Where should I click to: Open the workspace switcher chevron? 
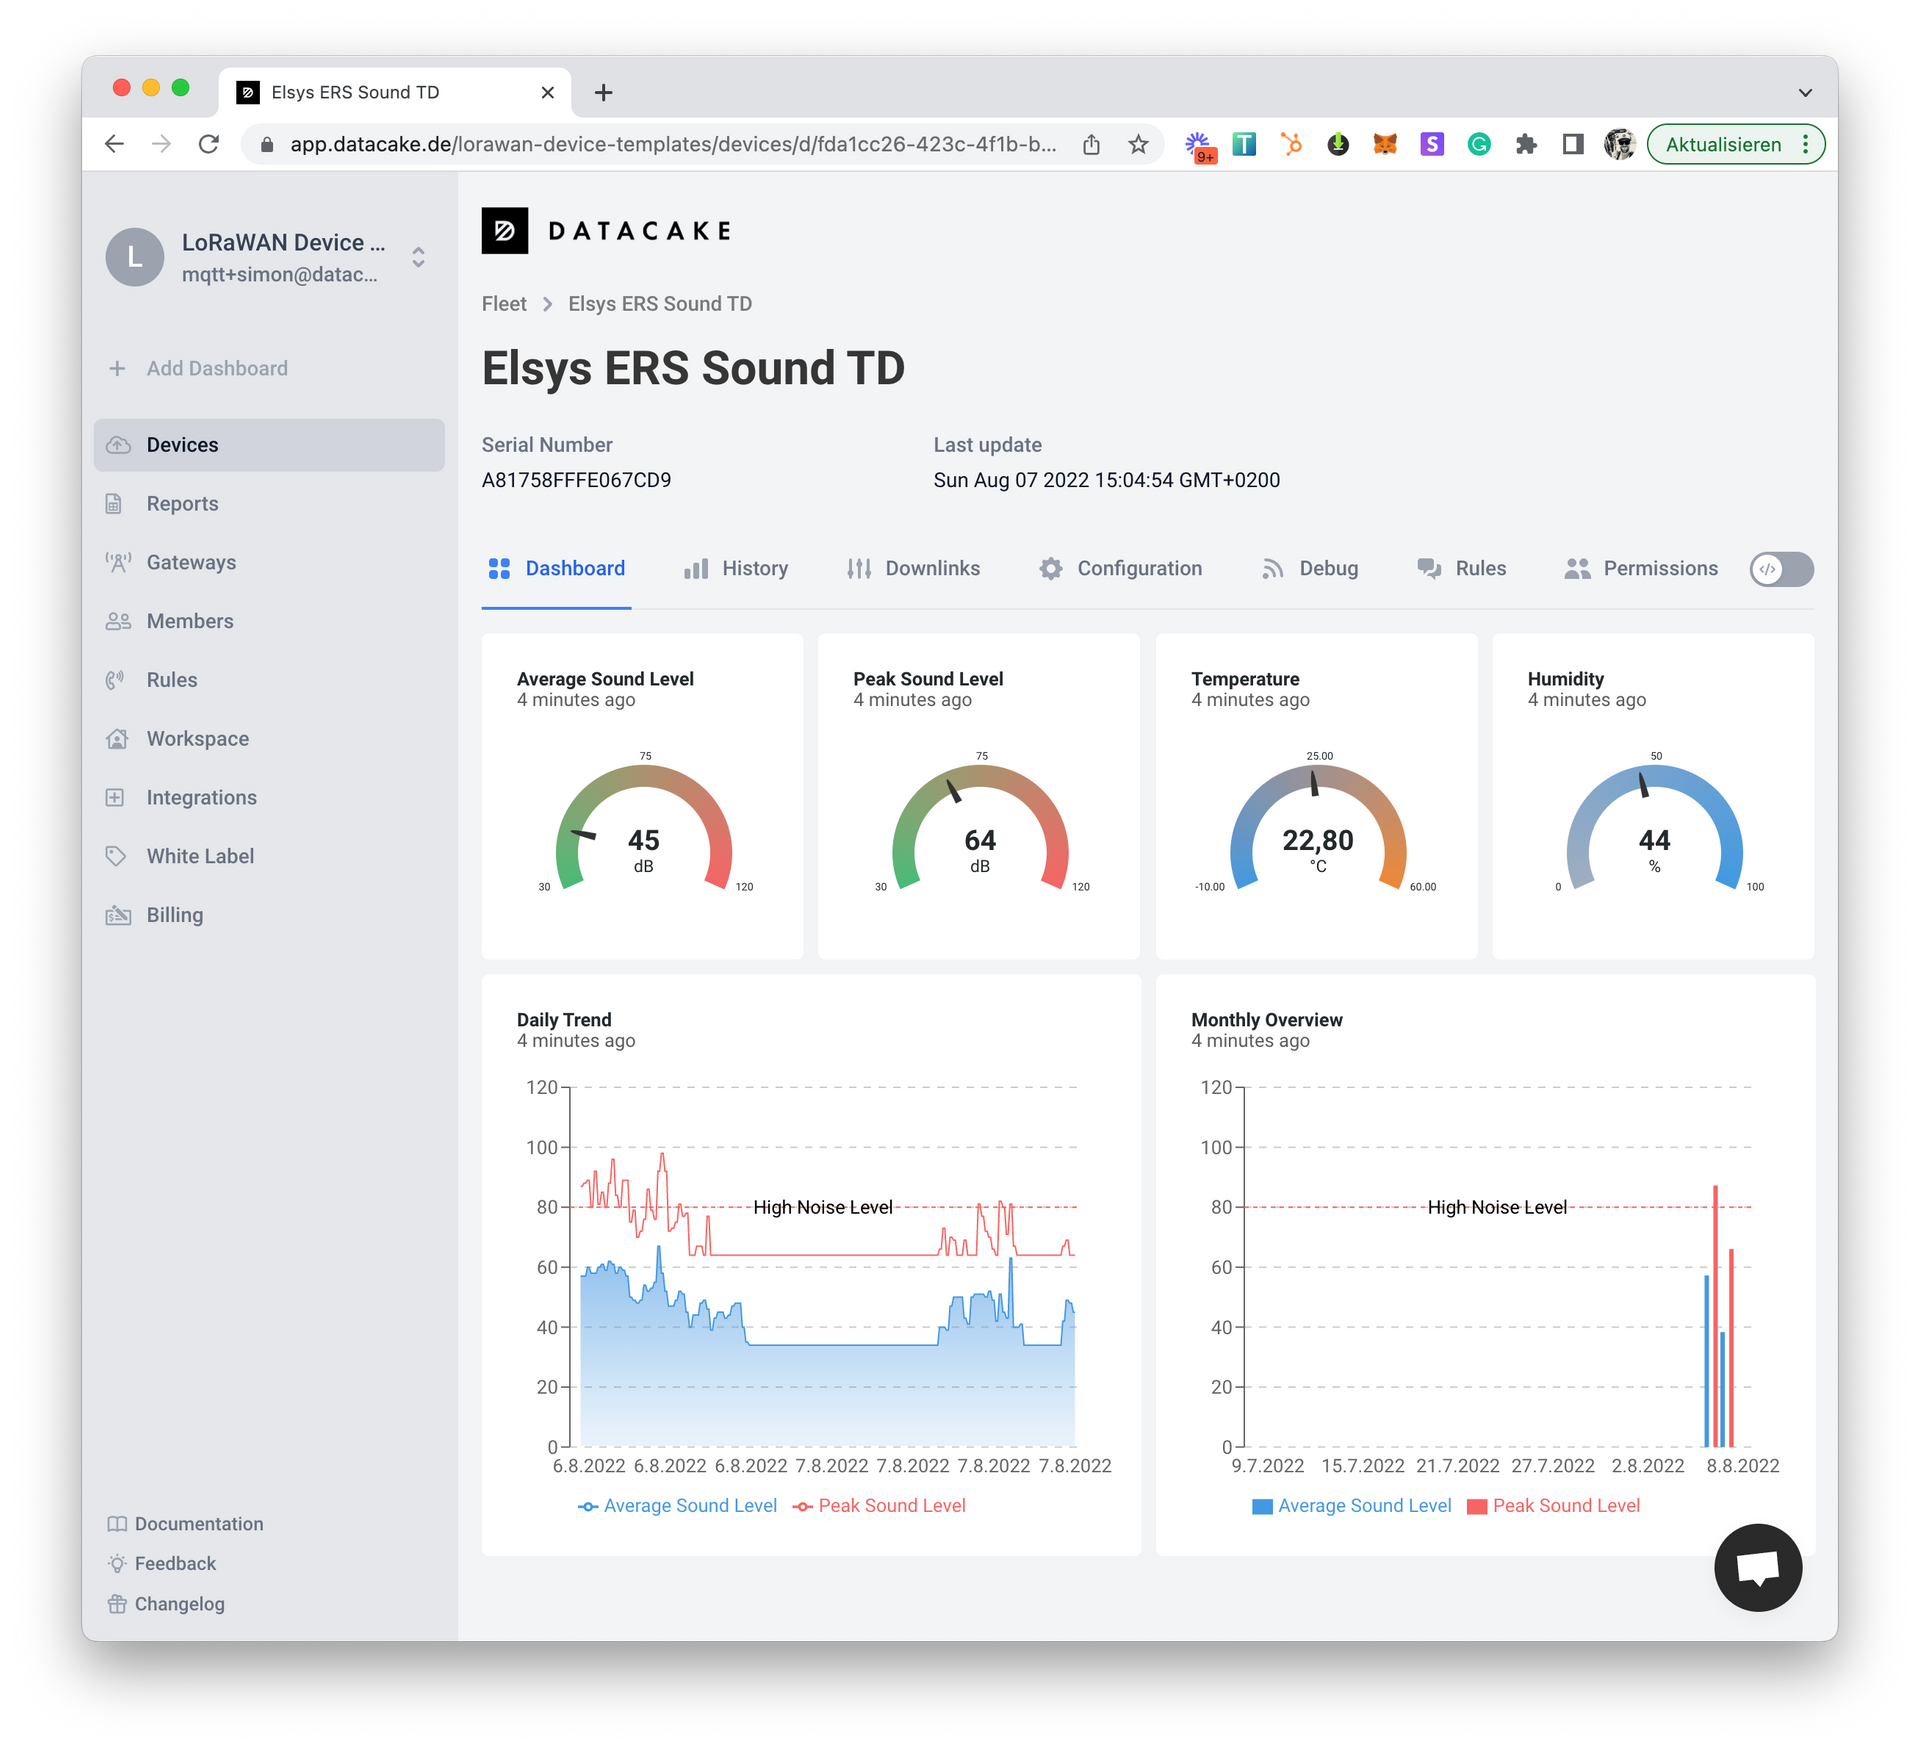pos(417,257)
